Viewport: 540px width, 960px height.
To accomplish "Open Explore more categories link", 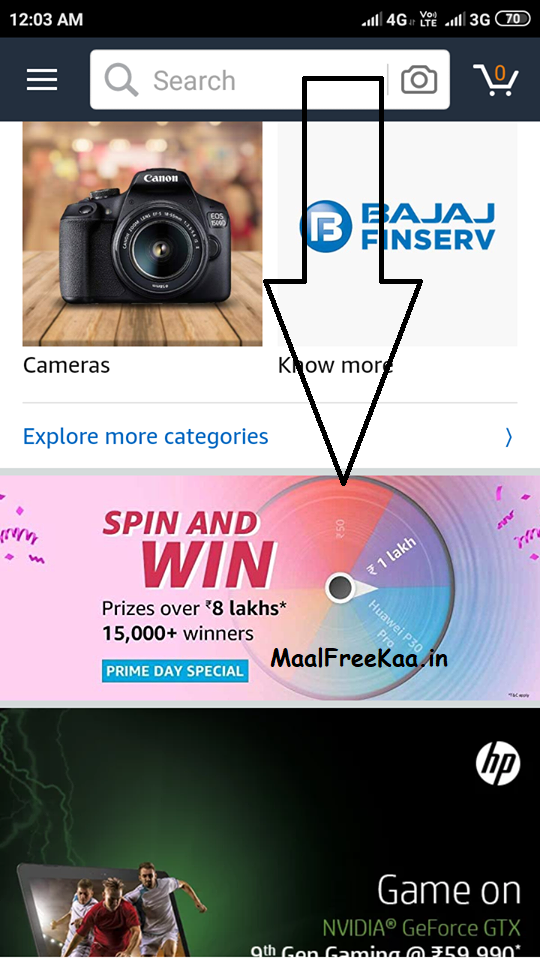I will 146,437.
